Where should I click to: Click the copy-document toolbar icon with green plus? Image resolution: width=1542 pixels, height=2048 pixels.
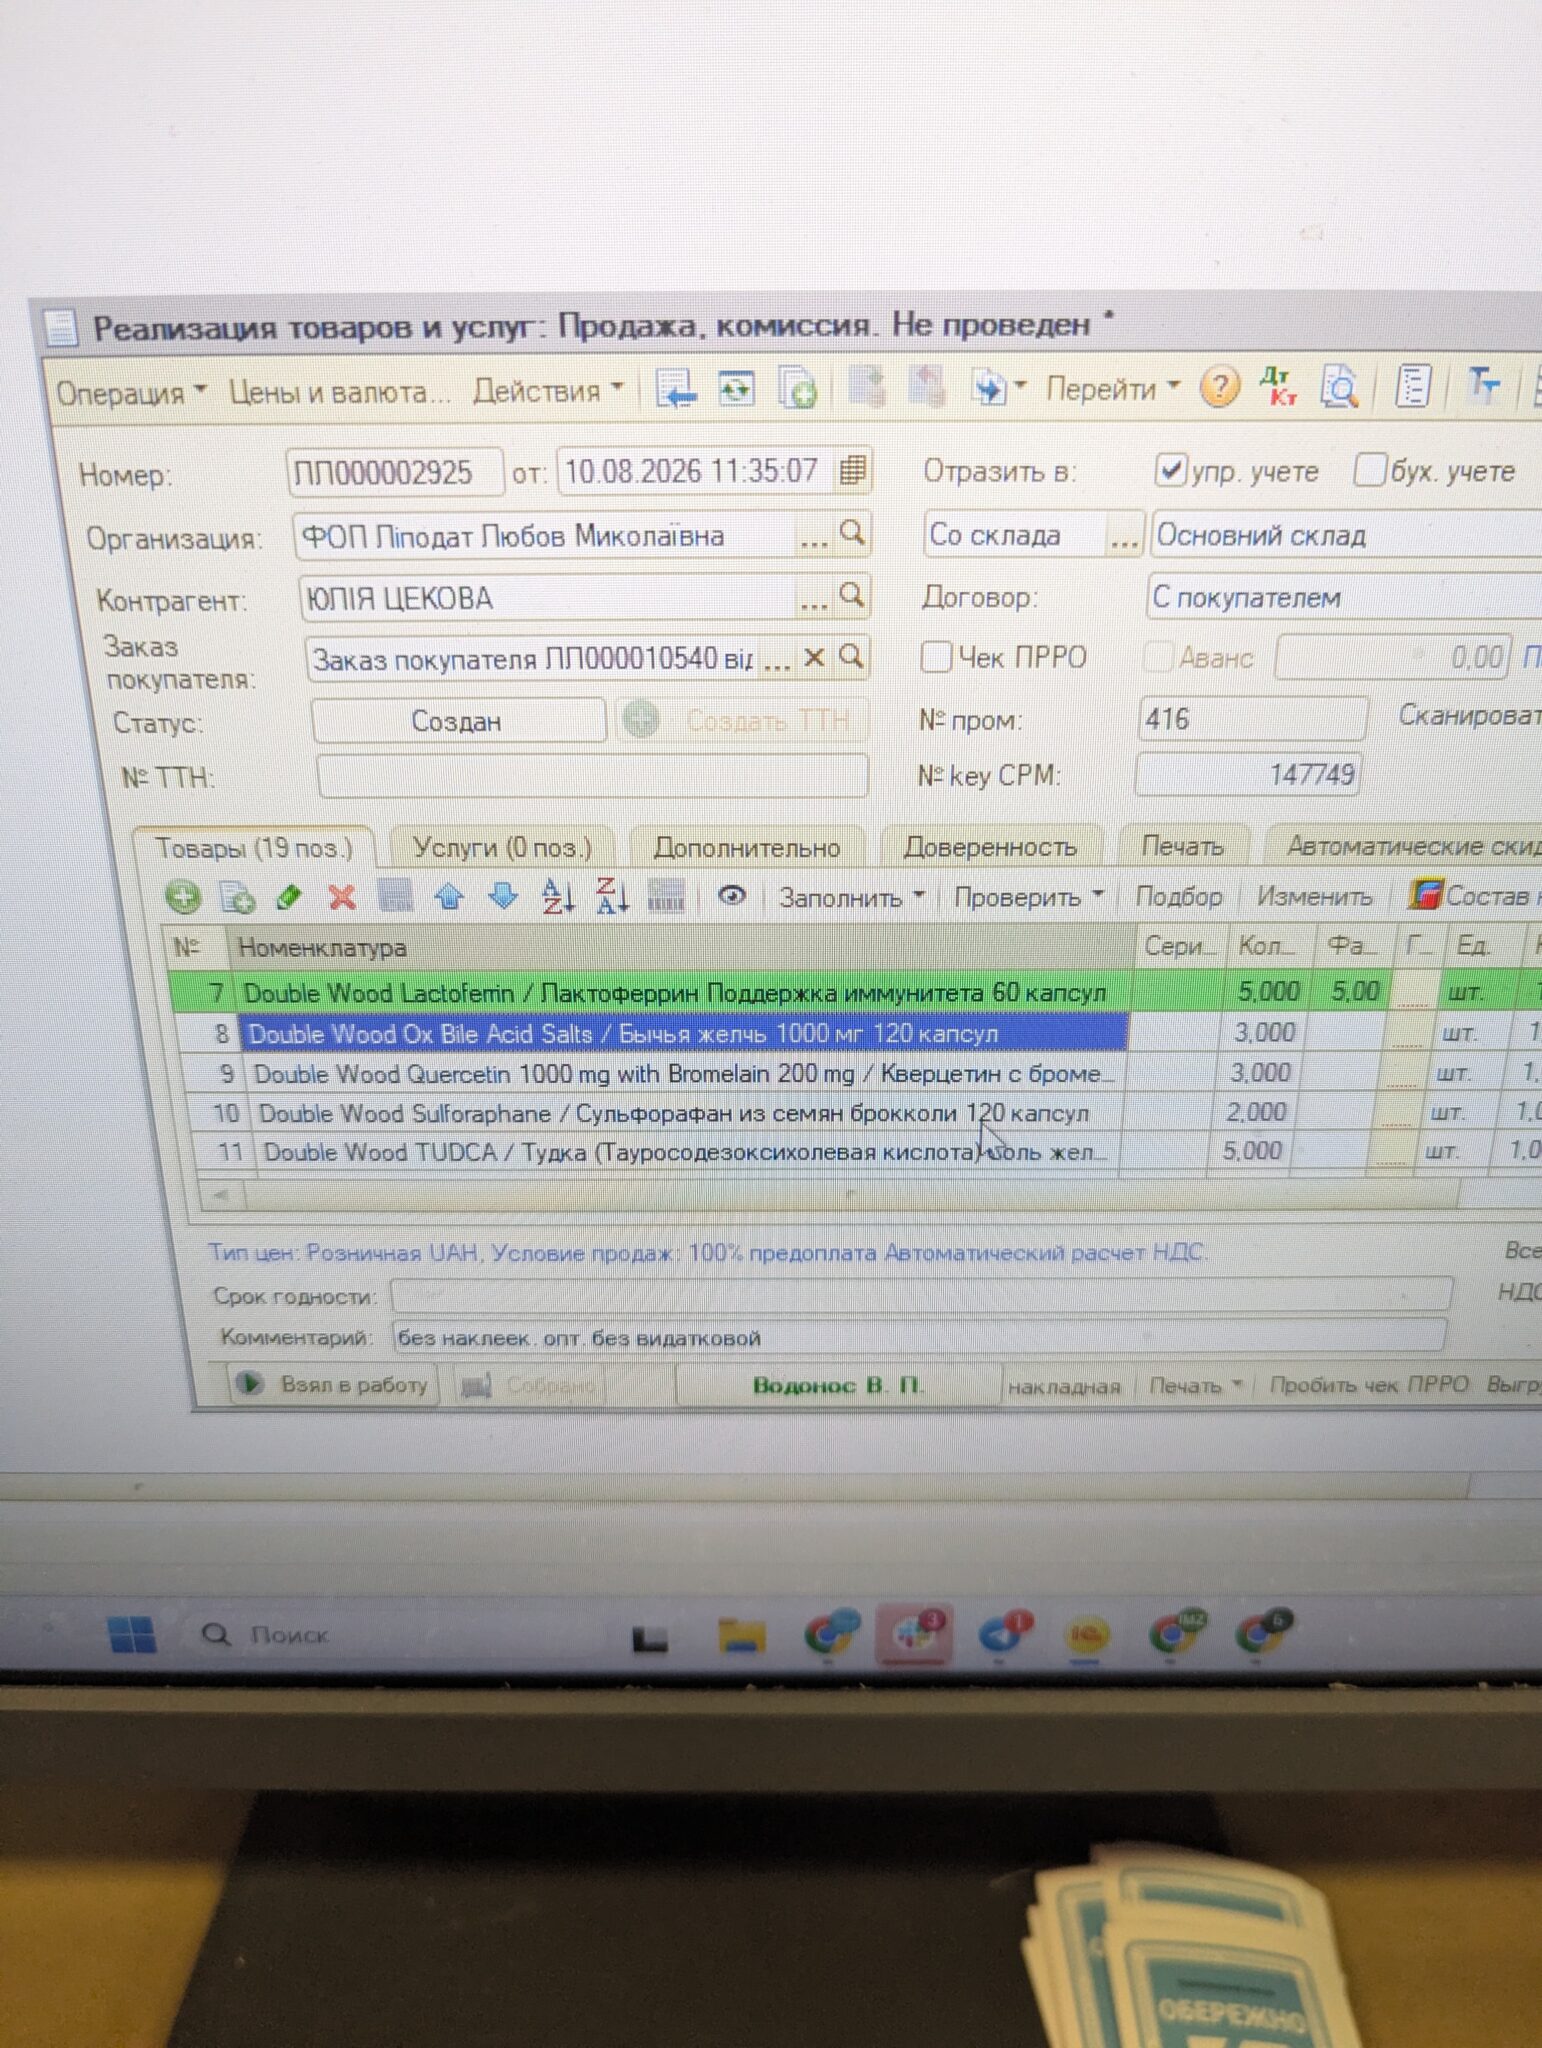tap(798, 388)
